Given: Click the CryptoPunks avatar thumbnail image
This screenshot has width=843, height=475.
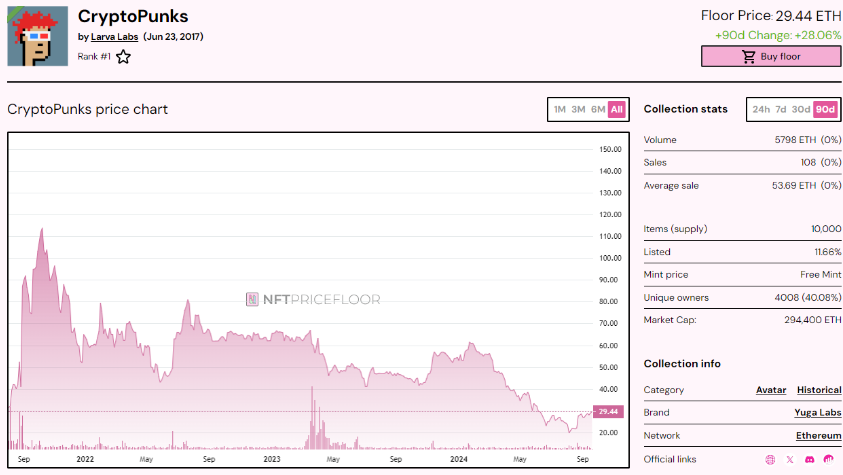Looking at the screenshot, I should 38,36.
